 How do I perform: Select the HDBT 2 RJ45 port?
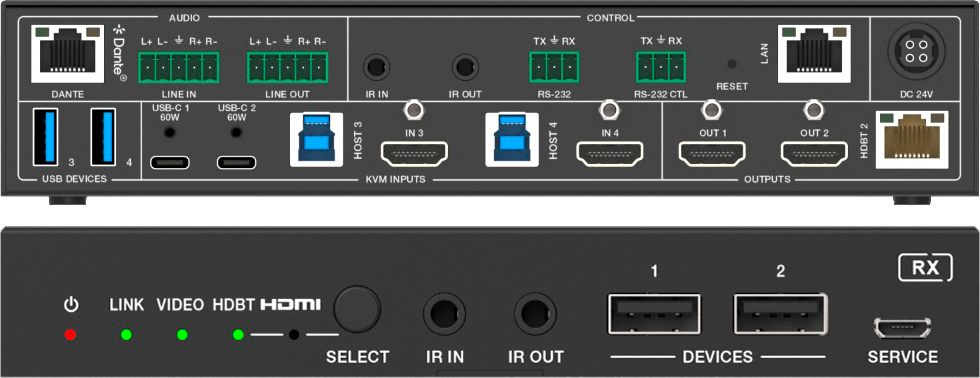912,139
